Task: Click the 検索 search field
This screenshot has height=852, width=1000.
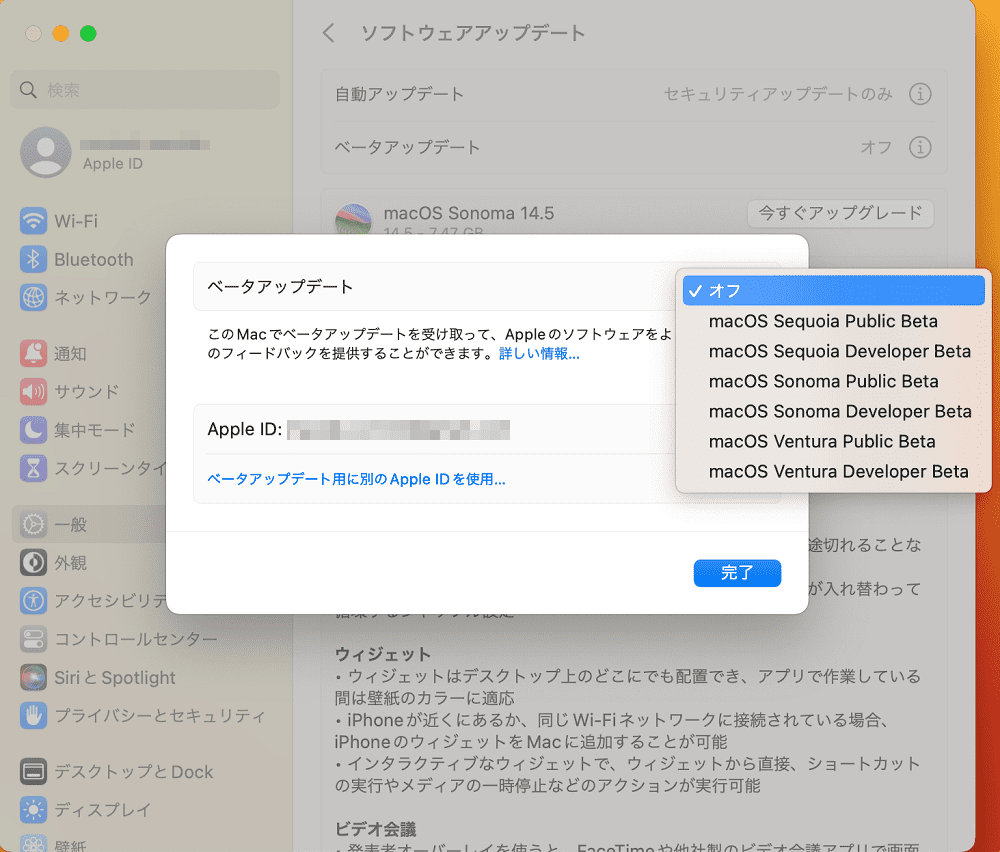Action: point(145,90)
